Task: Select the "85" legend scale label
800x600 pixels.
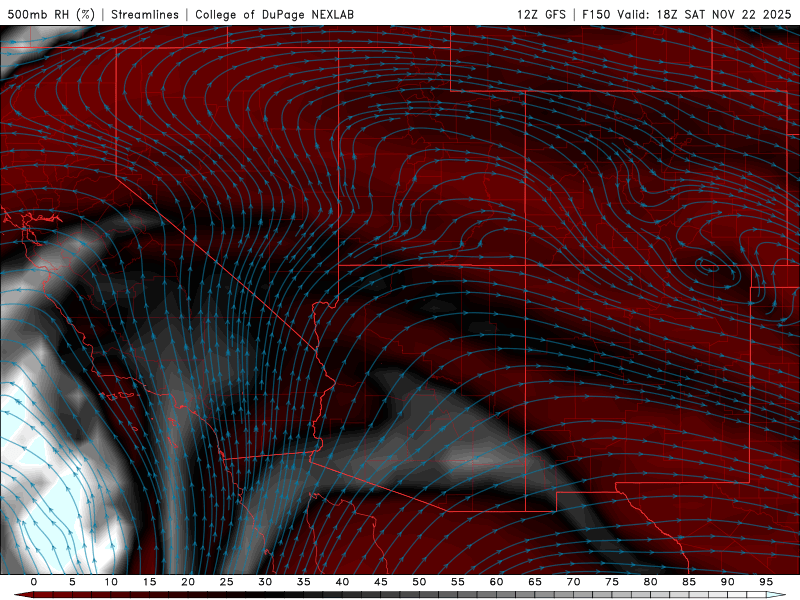Action: (689, 582)
